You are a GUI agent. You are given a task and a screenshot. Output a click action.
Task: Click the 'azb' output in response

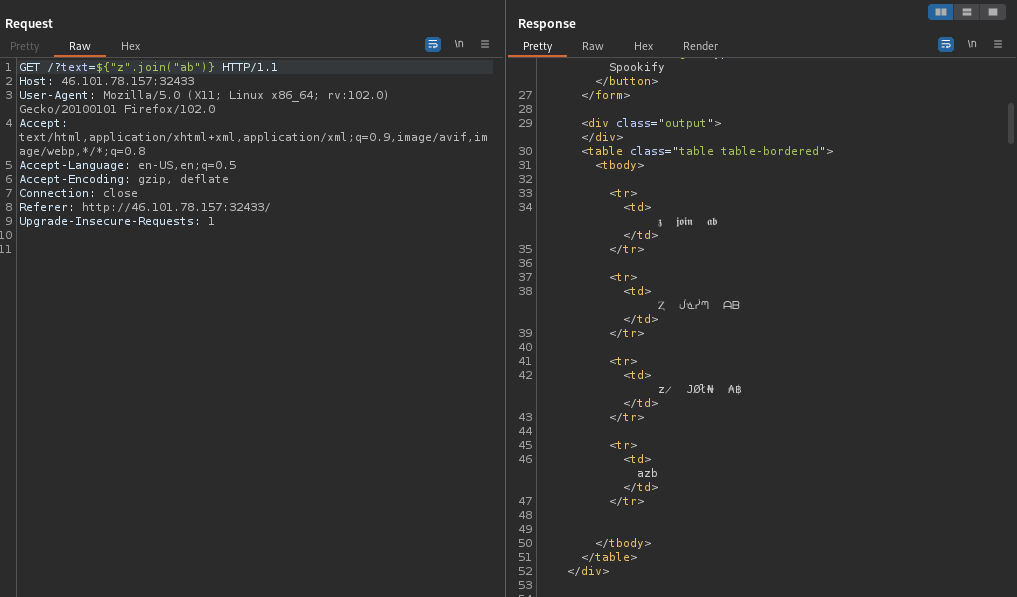(x=647, y=473)
